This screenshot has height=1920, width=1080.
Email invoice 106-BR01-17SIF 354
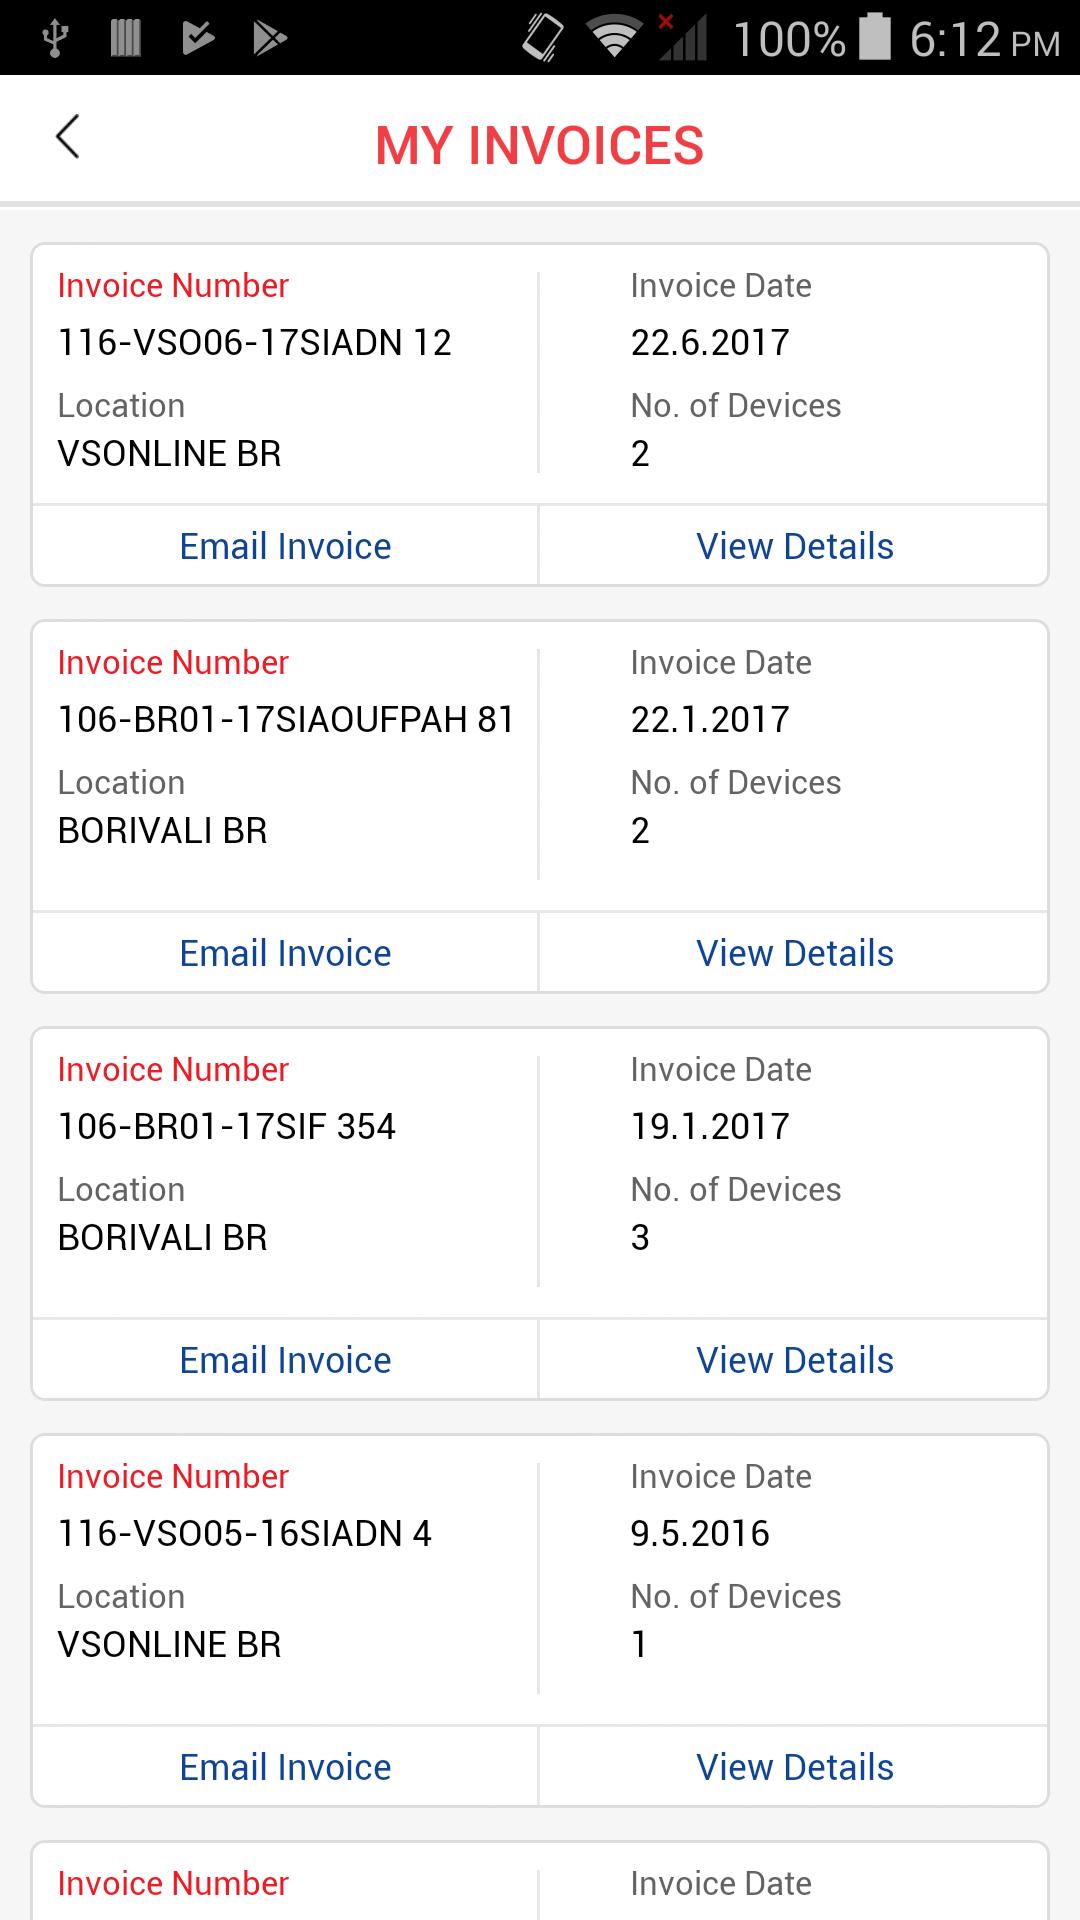pyautogui.click(x=285, y=1360)
